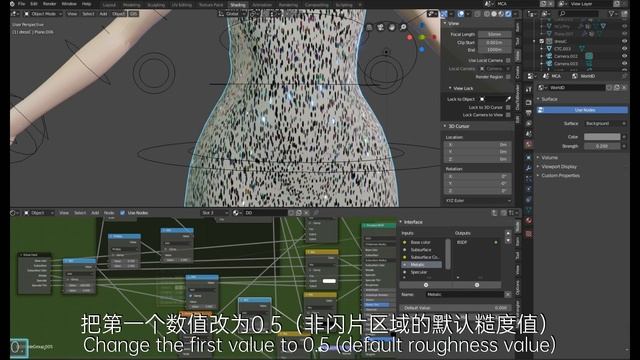
Task: Open the File menu
Action: [22, 4]
